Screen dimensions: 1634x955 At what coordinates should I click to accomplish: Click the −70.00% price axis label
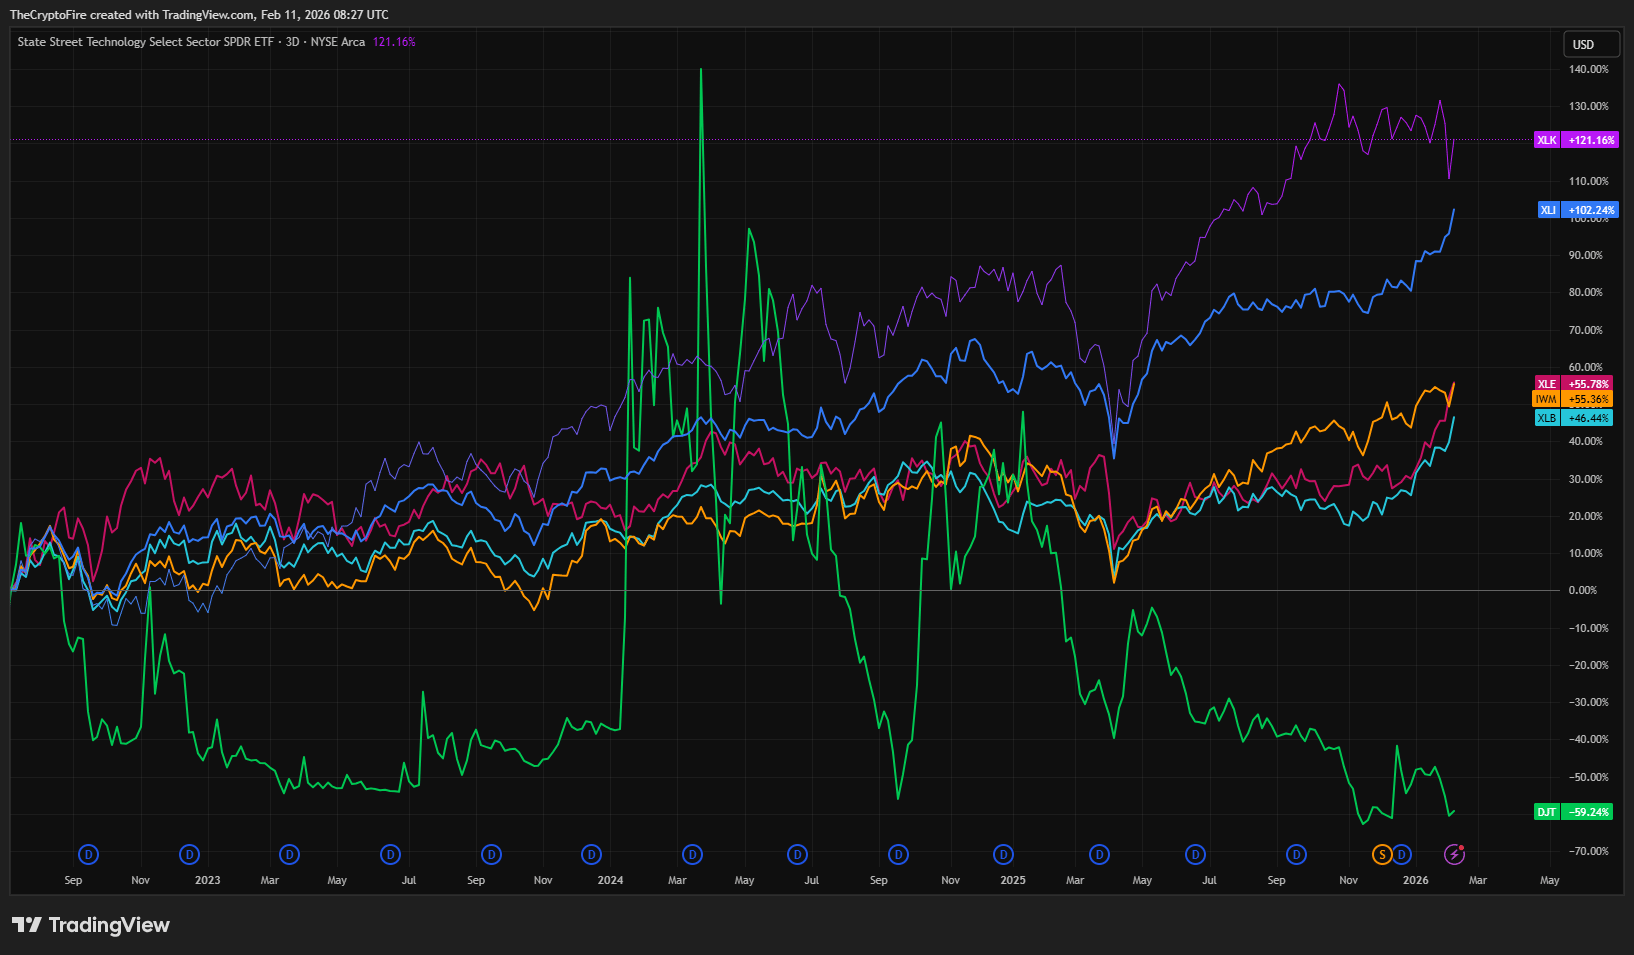[x=1587, y=851]
